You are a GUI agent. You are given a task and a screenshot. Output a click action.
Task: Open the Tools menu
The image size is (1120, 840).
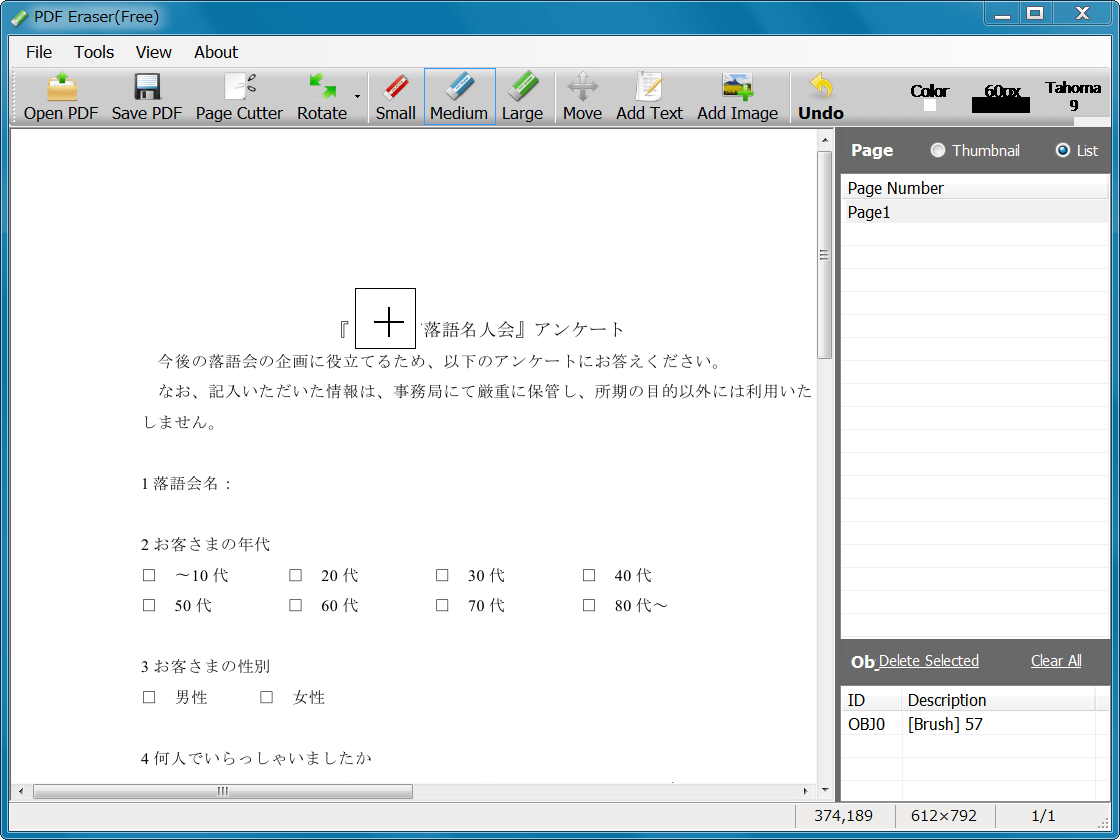click(x=94, y=52)
